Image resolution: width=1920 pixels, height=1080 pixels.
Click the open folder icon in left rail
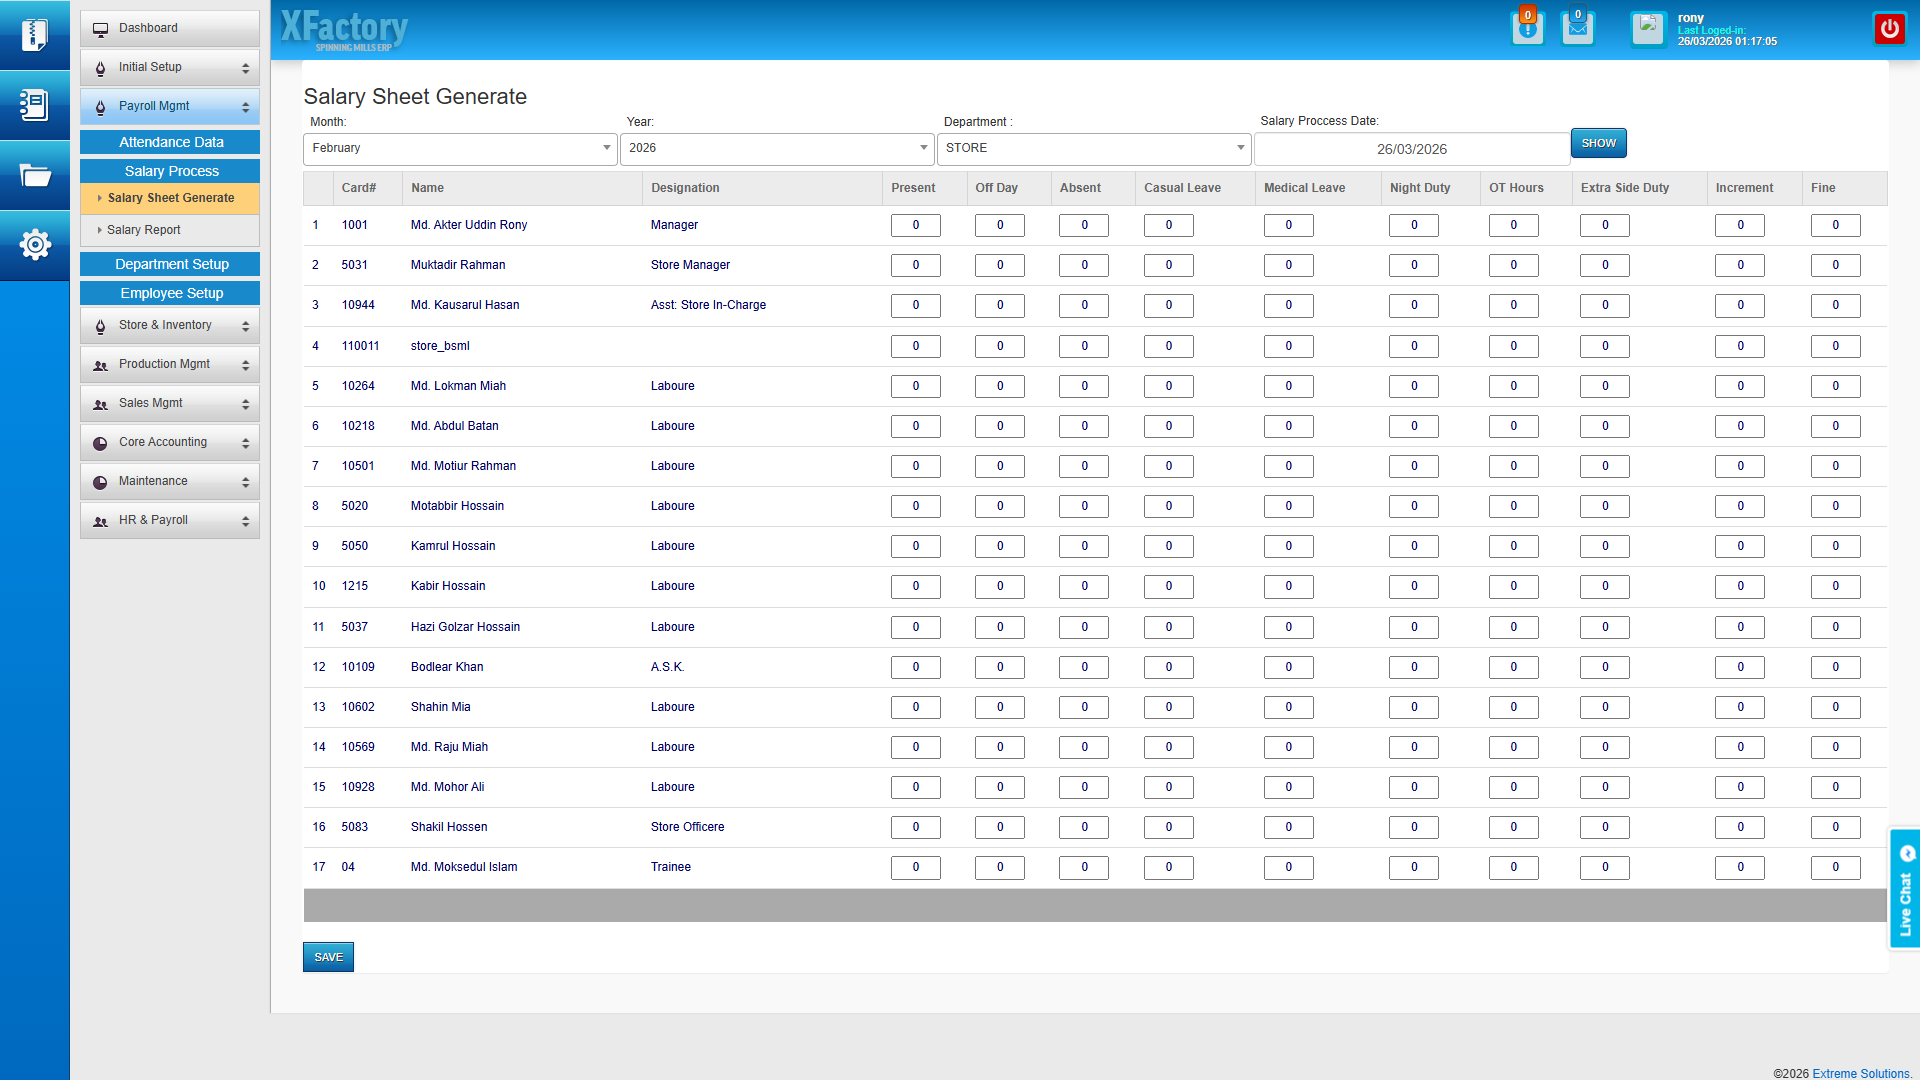tap(34, 175)
